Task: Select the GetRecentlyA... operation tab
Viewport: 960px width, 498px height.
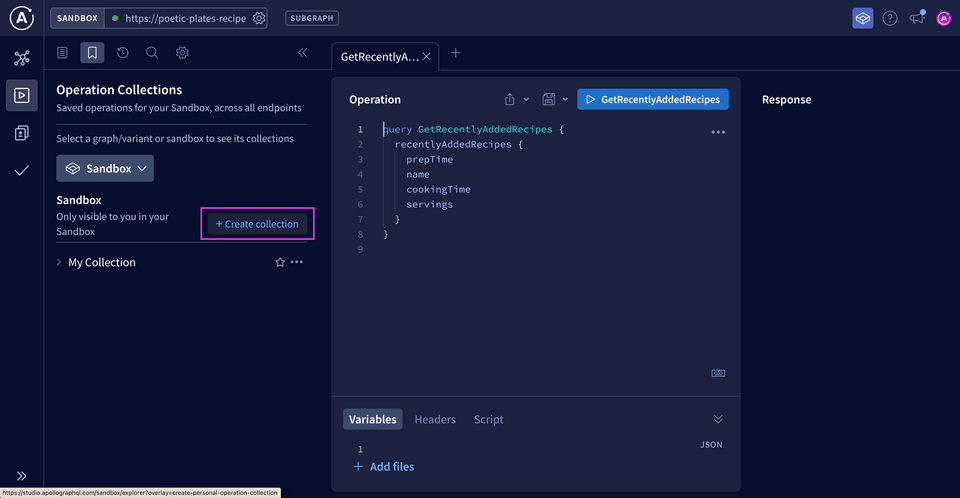Action: point(380,57)
